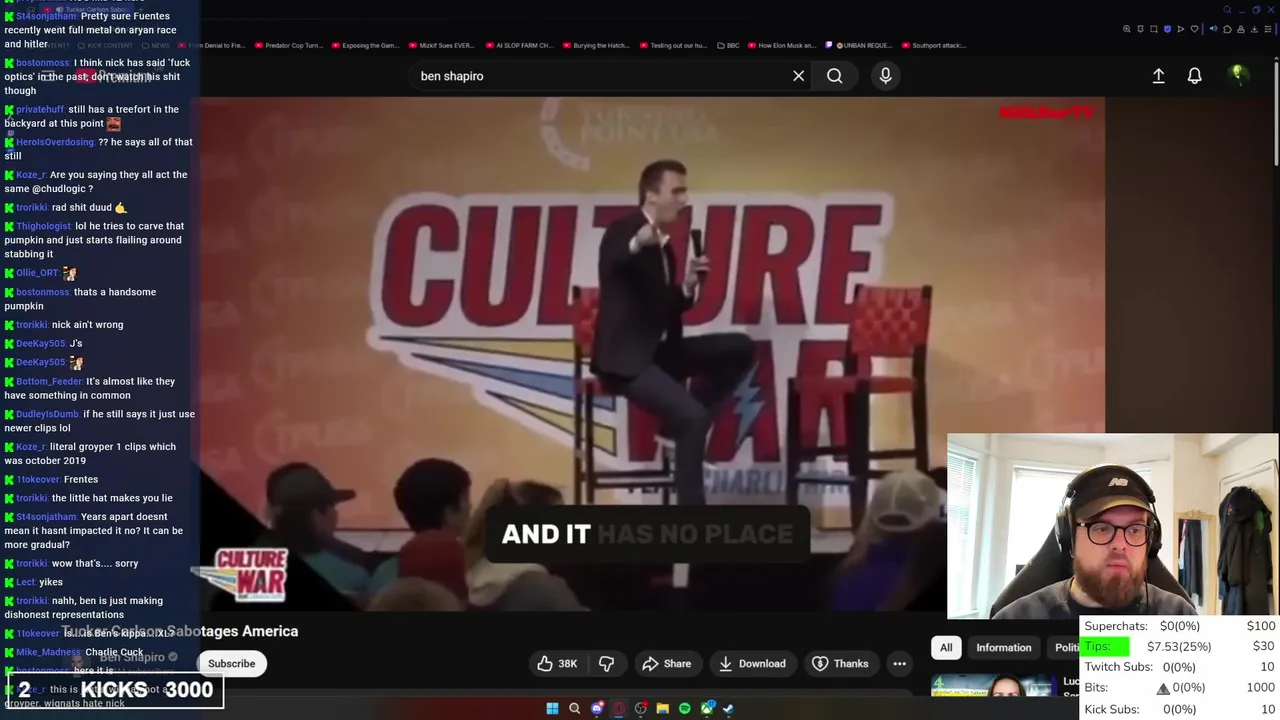Bookmark page with the heart icon
This screenshot has height=720, width=1280.
(x=1194, y=29)
